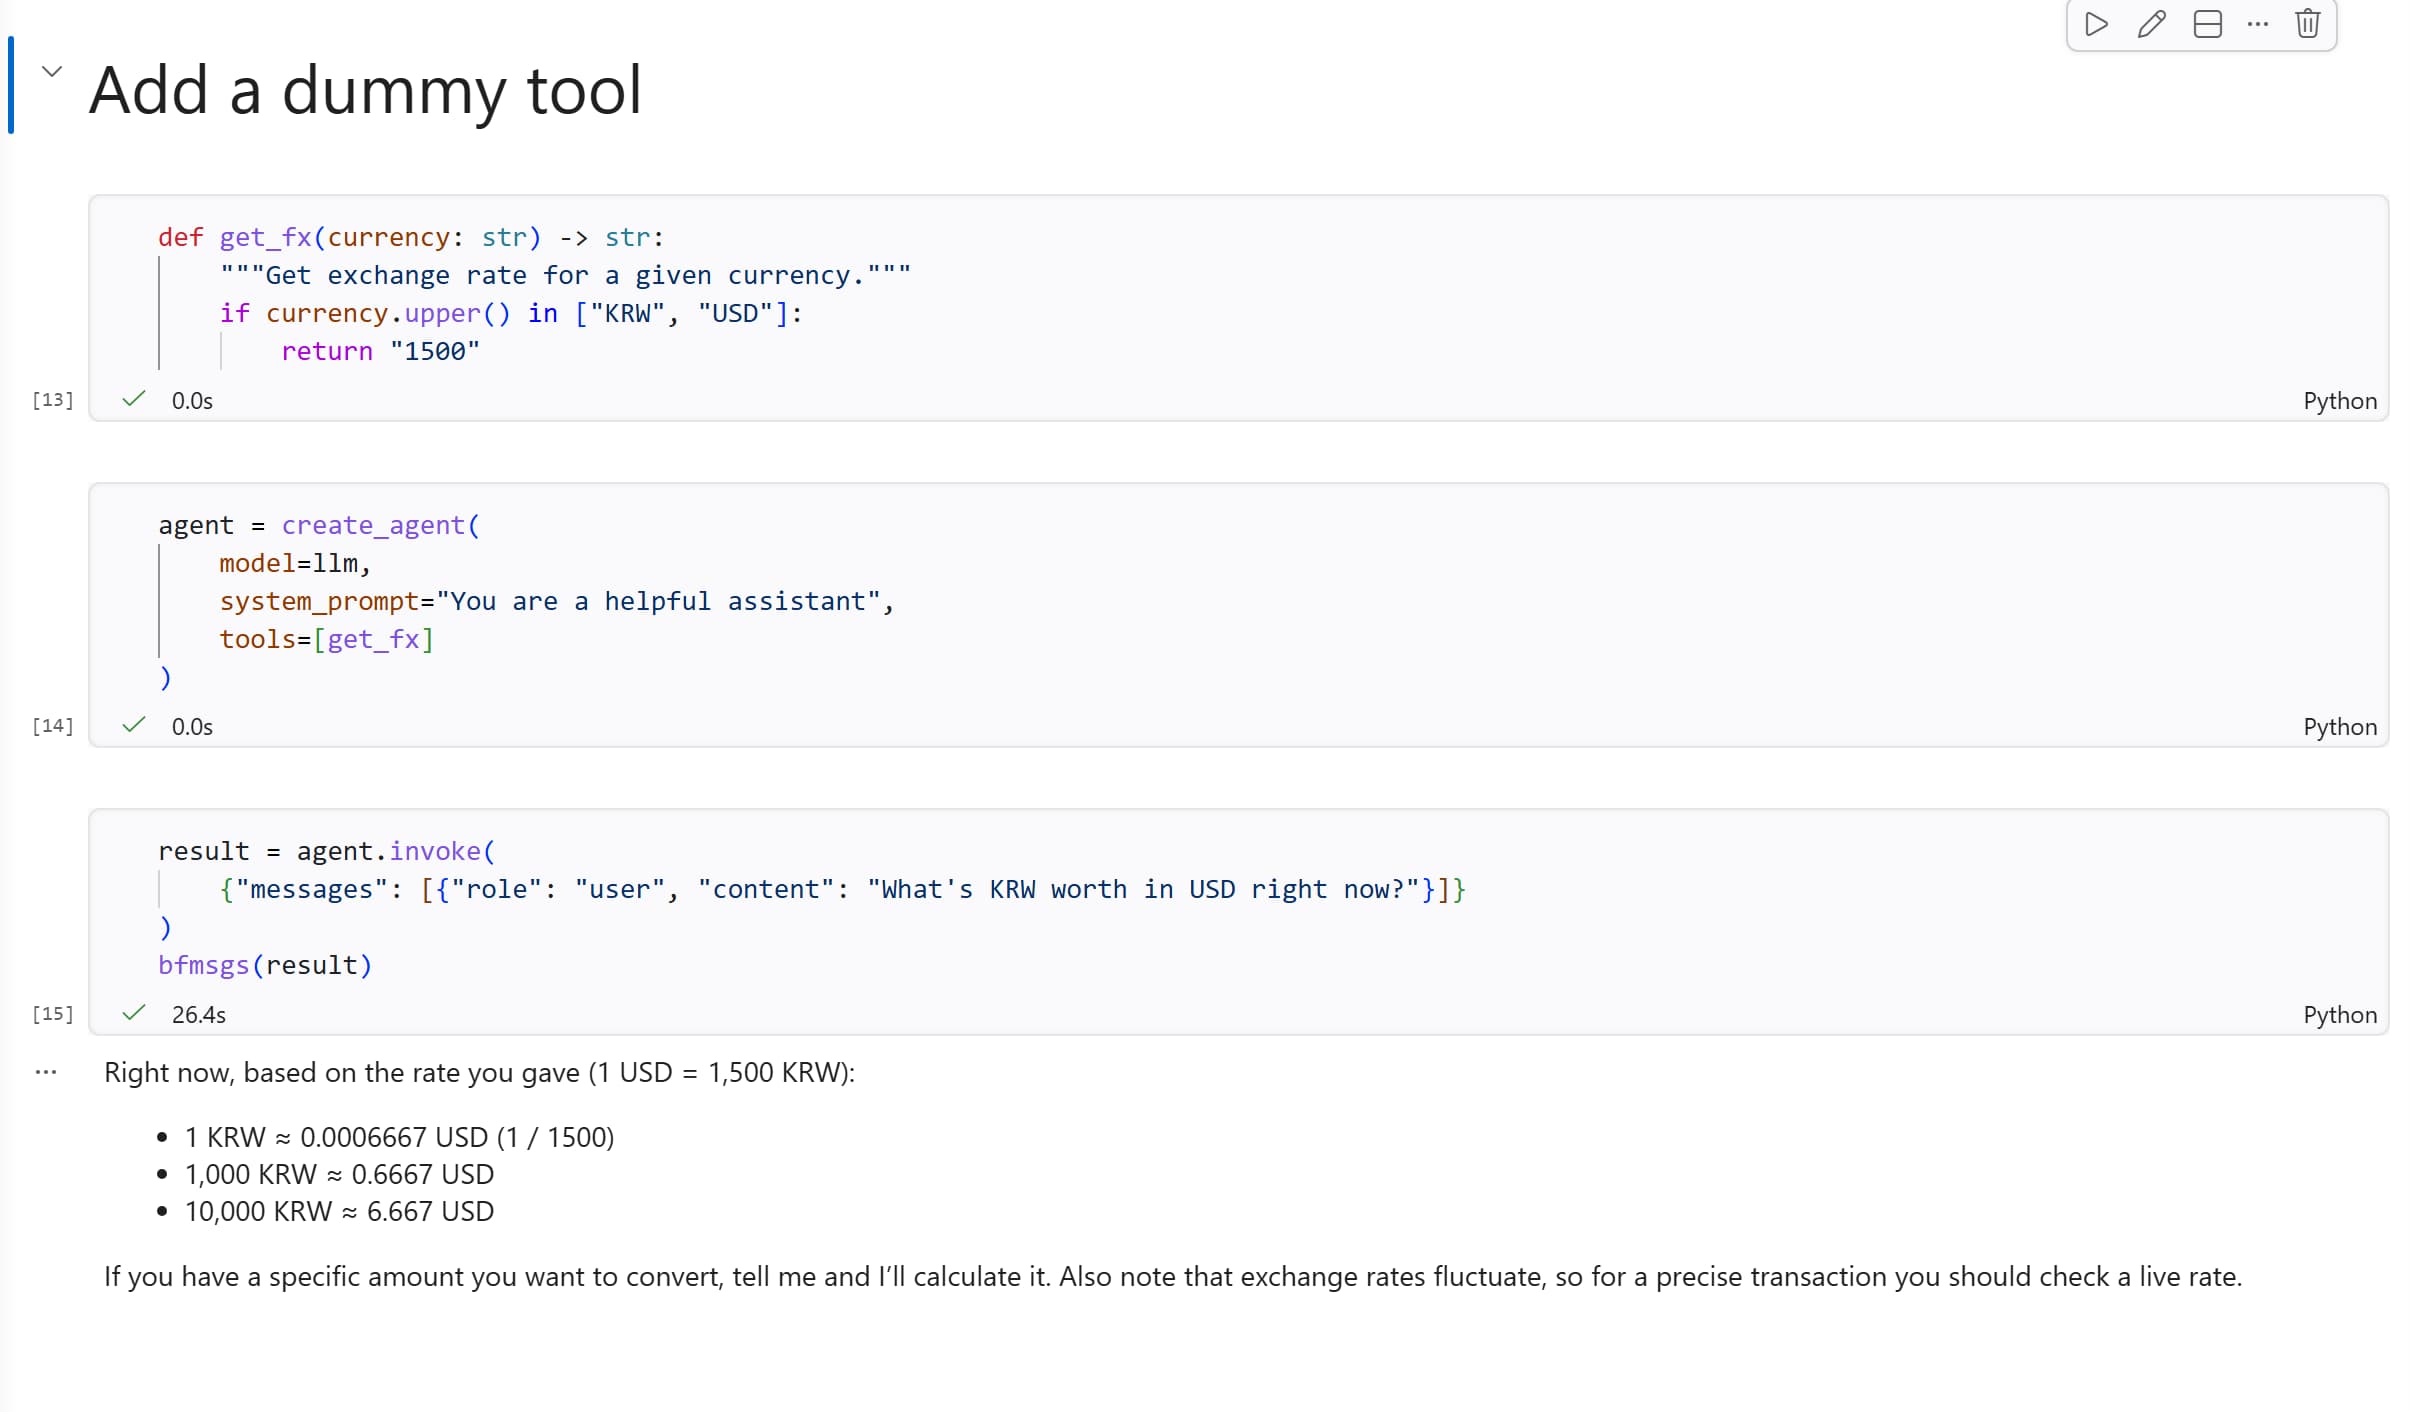2410x1412 pixels.
Task: Delete cell using the trash icon
Action: pos(2307,24)
